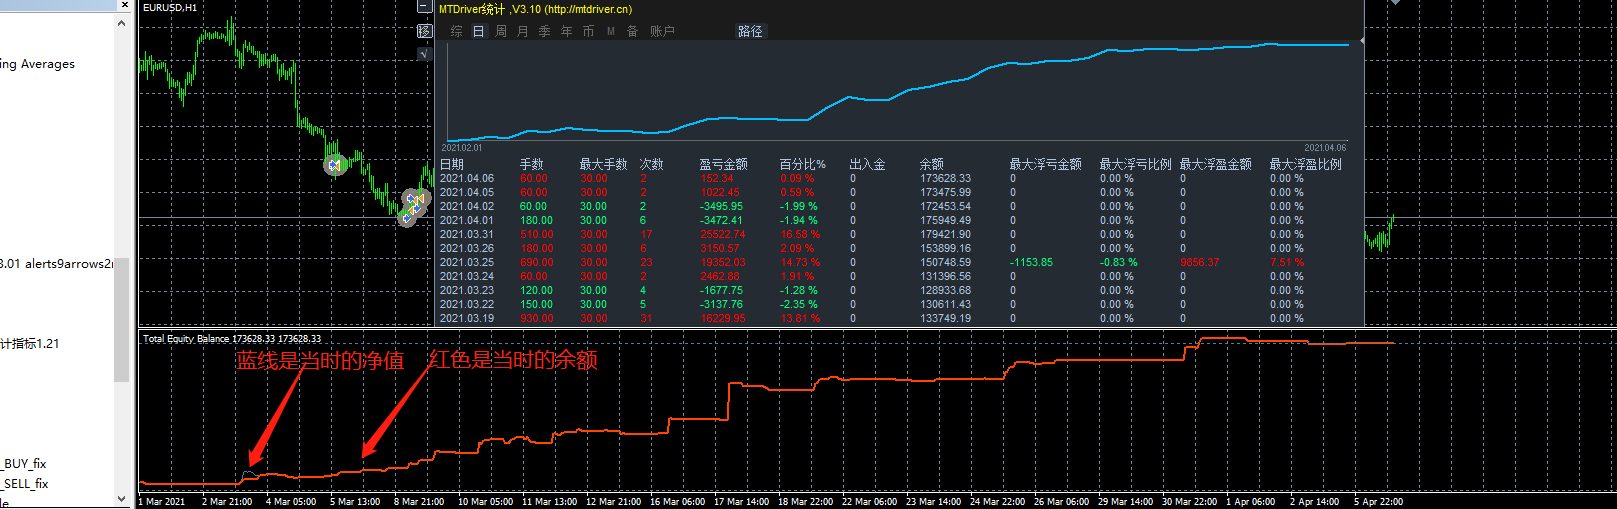The width and height of the screenshot is (1617, 509).
Task: Open the 账户 account tab
Action: point(662,32)
